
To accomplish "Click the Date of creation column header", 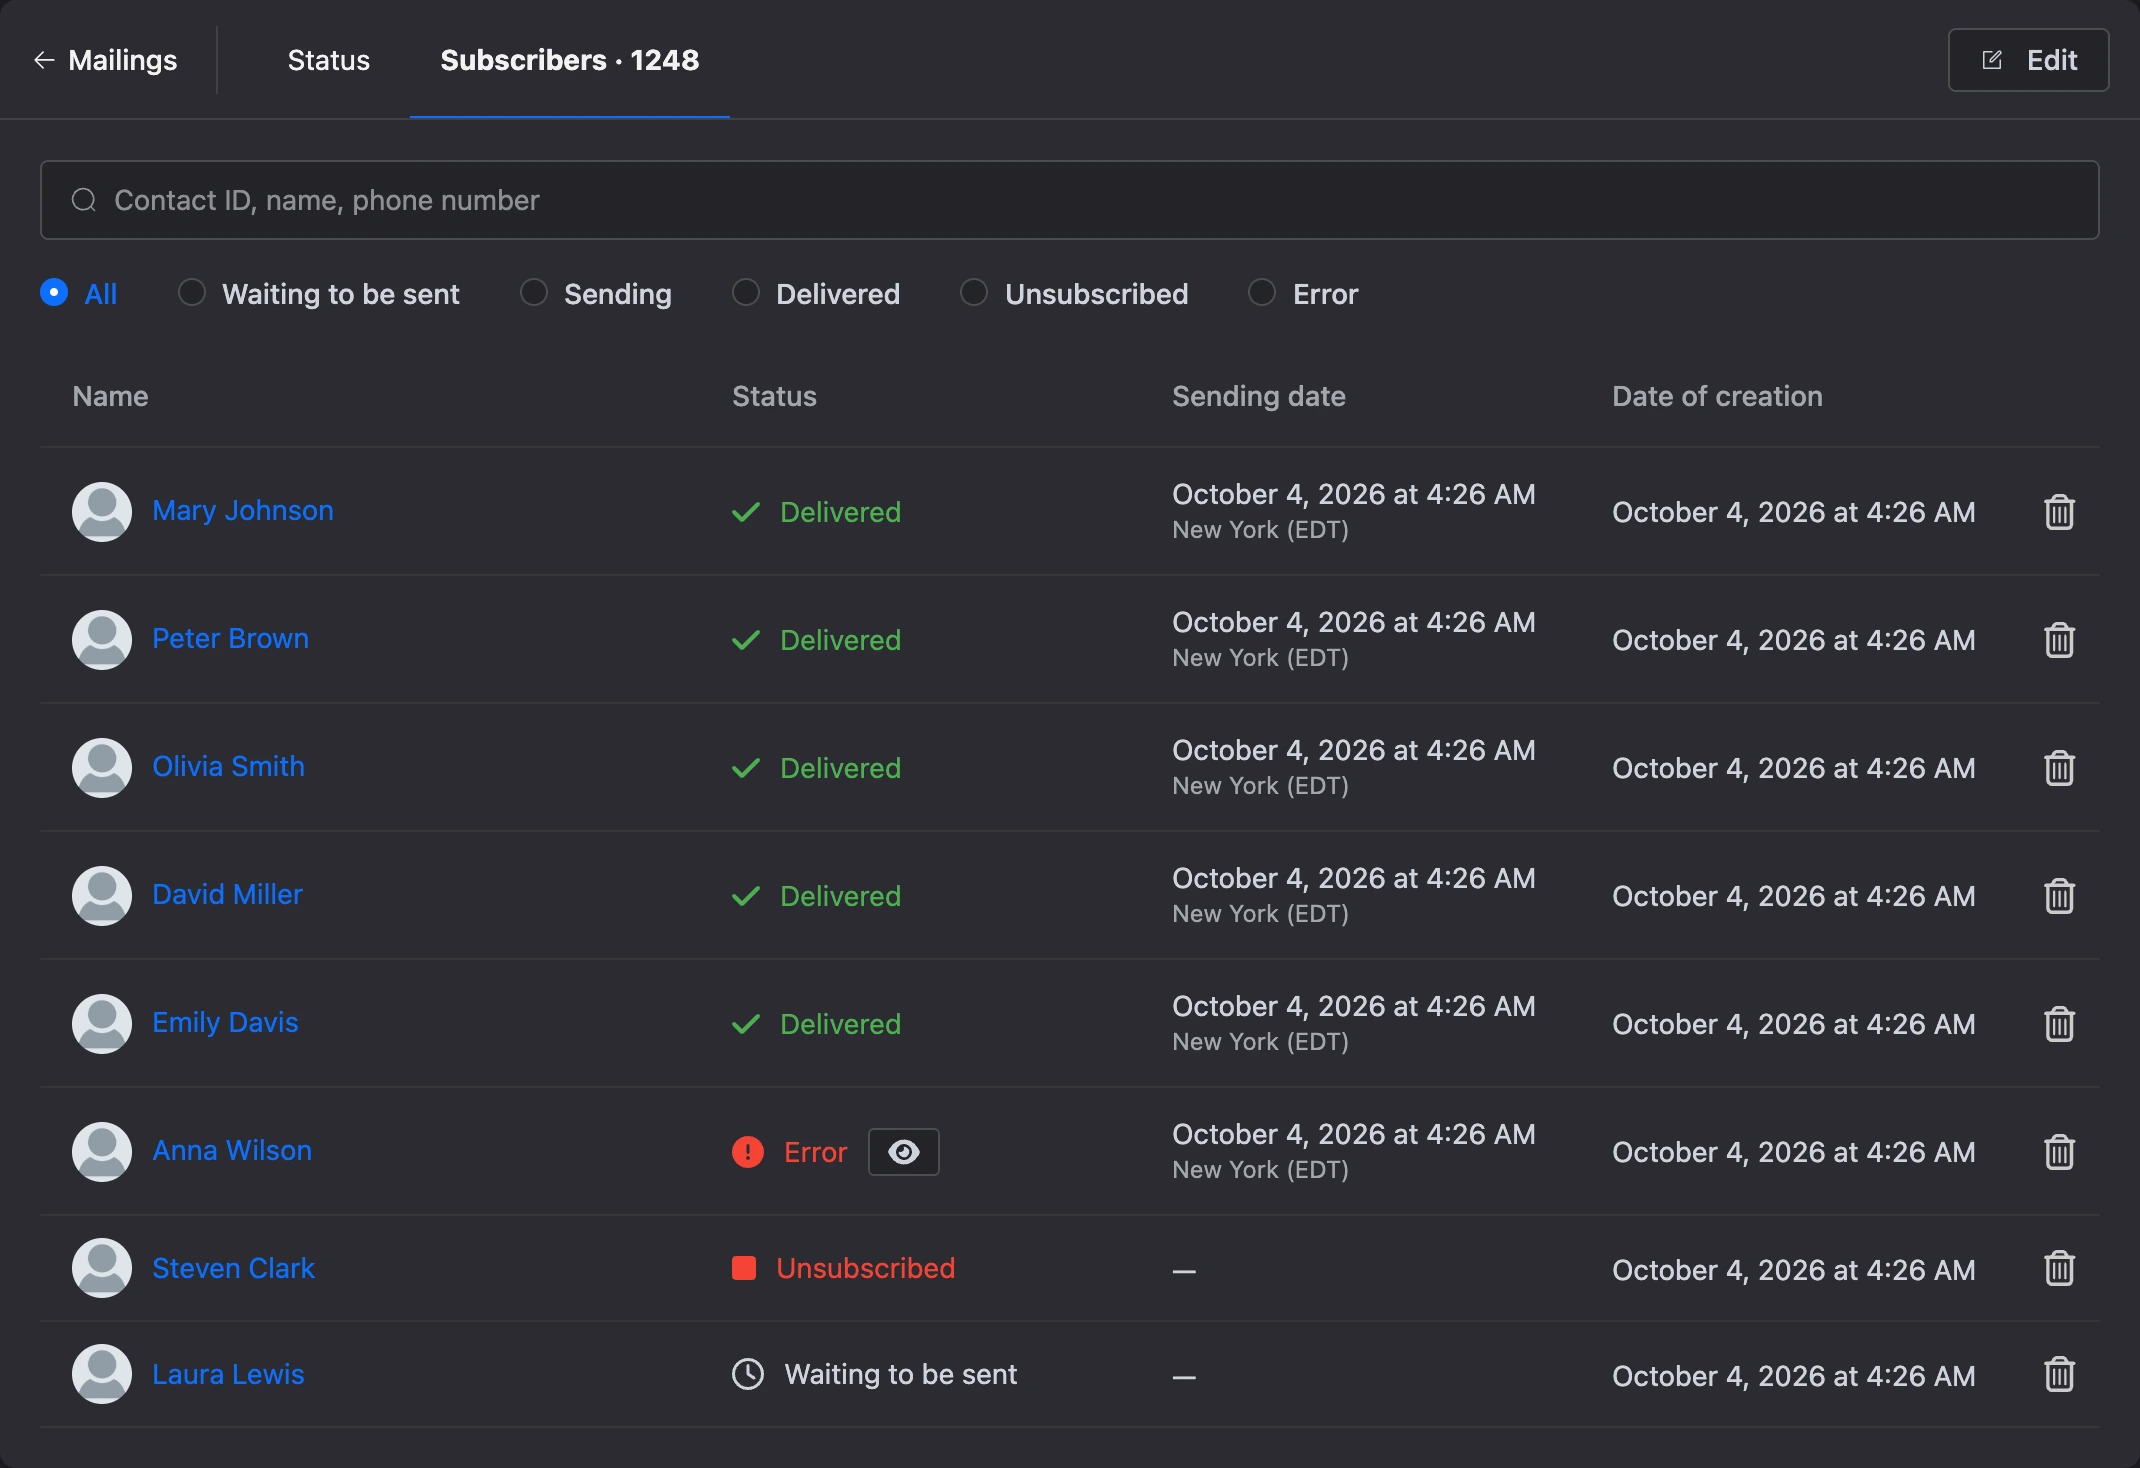I will [x=1717, y=396].
